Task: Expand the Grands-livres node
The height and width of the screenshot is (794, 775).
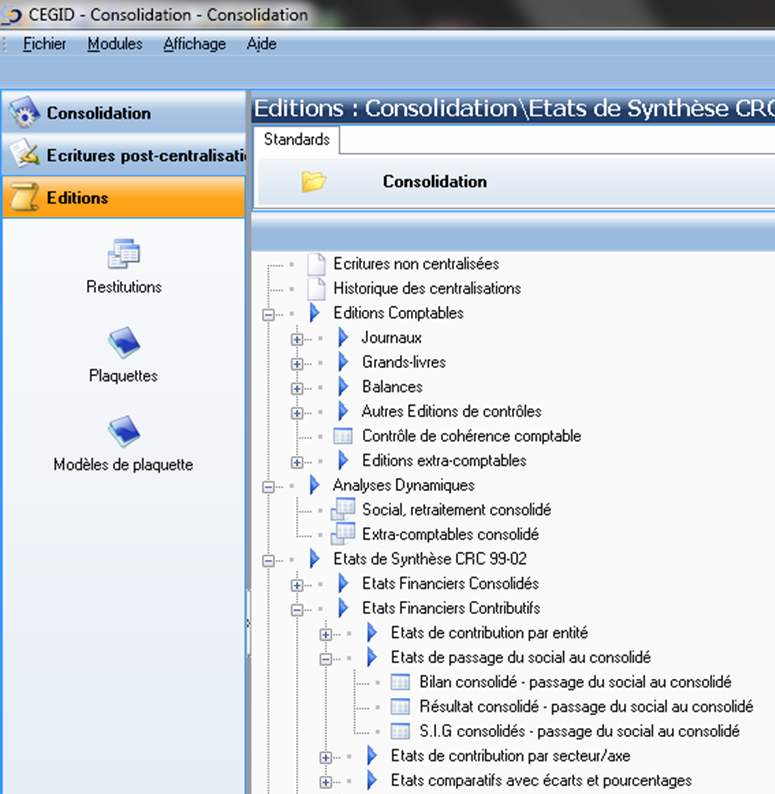Action: [297, 364]
